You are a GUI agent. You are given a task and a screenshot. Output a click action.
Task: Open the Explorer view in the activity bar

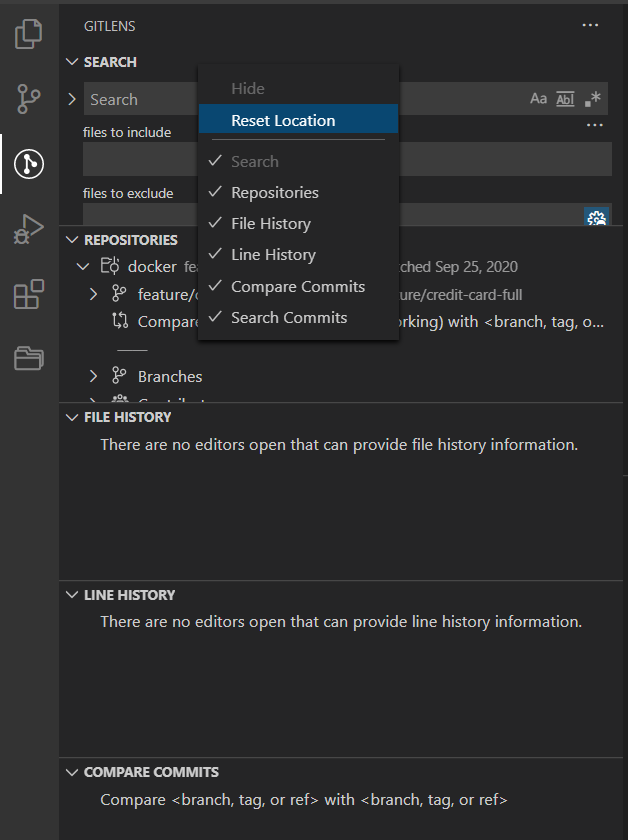click(x=28, y=33)
